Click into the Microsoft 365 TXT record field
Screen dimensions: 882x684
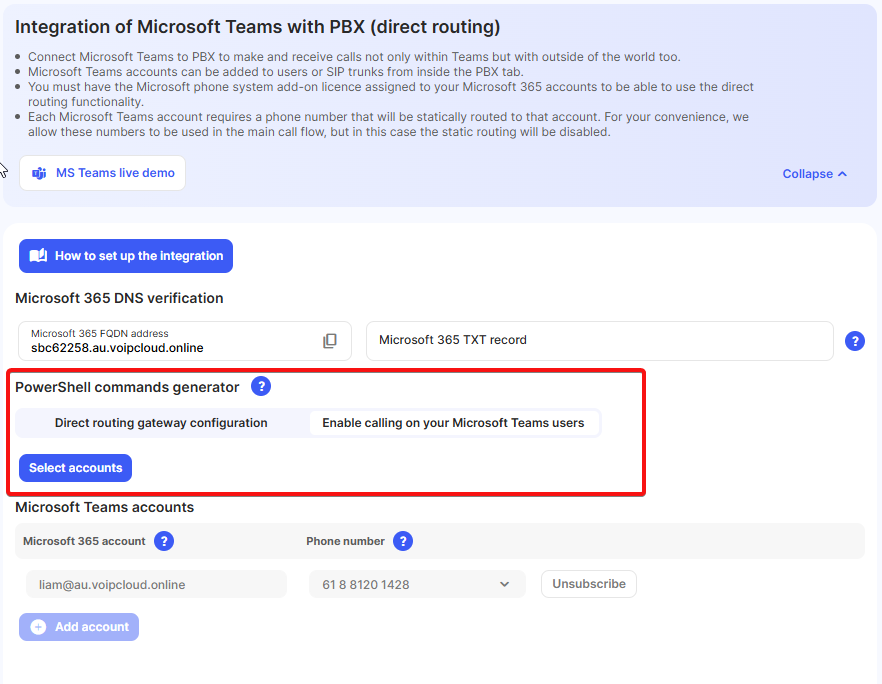pos(600,340)
